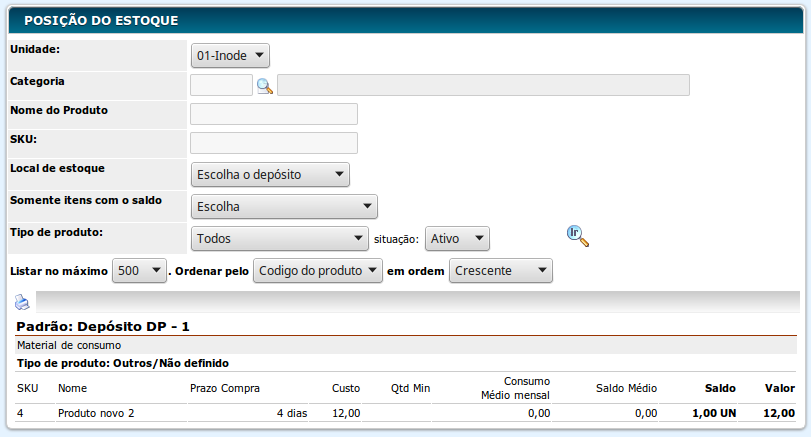Image resolution: width=811 pixels, height=437 pixels.
Task: Click the 1,00 UN saldo value
Action: tap(713, 413)
